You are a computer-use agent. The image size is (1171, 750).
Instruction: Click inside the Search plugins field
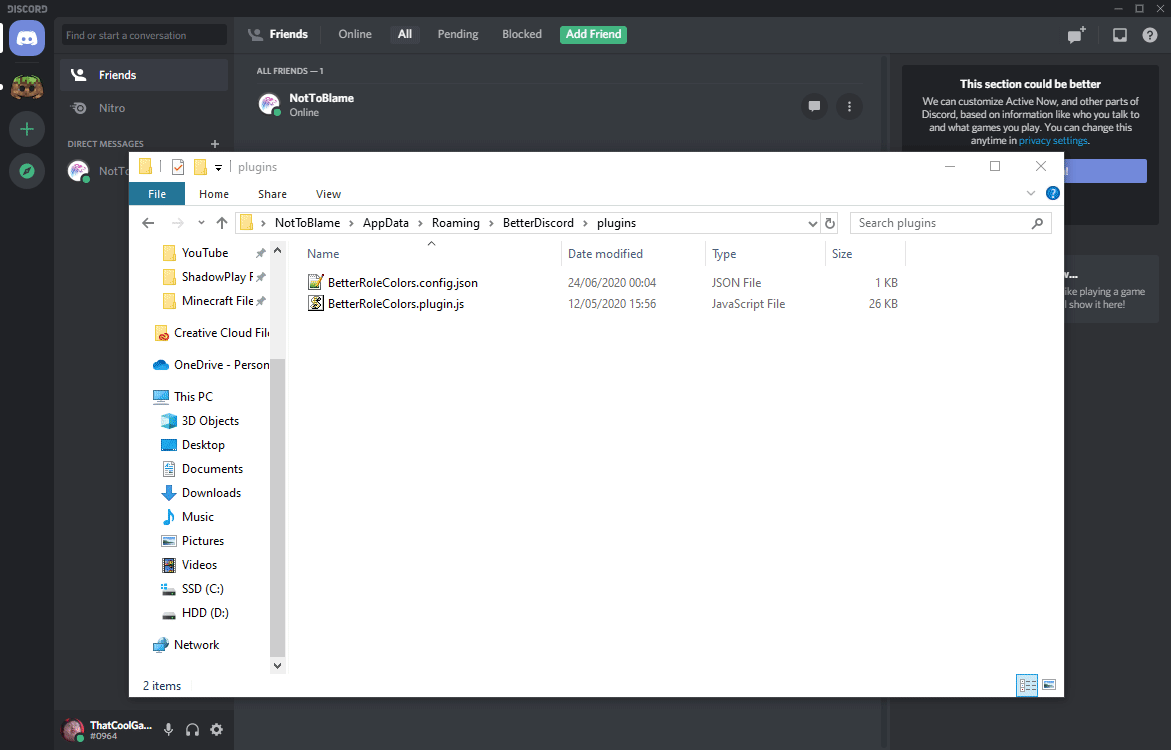[940, 222]
